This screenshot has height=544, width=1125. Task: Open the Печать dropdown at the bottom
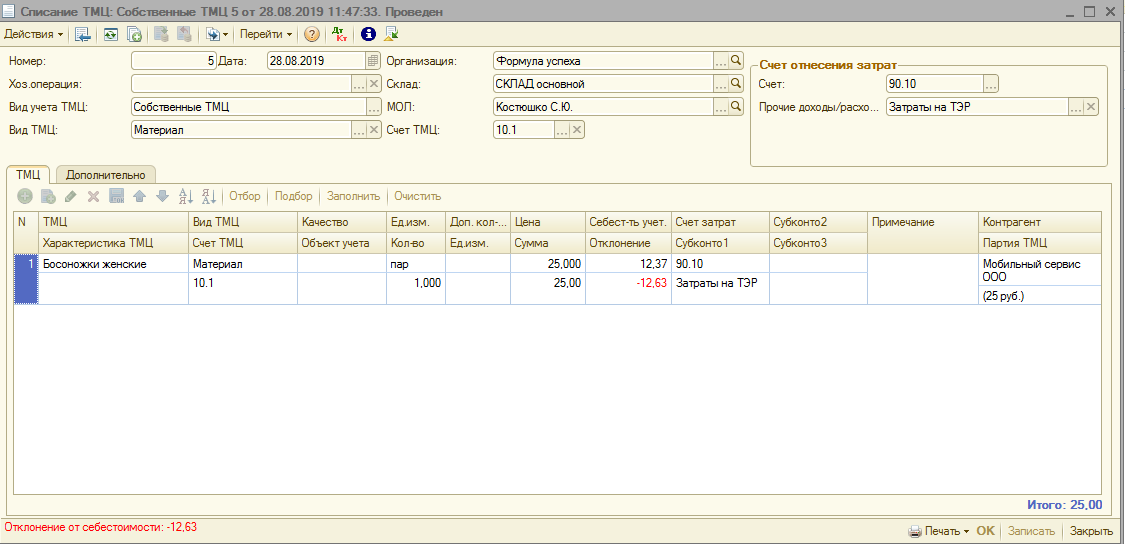939,531
